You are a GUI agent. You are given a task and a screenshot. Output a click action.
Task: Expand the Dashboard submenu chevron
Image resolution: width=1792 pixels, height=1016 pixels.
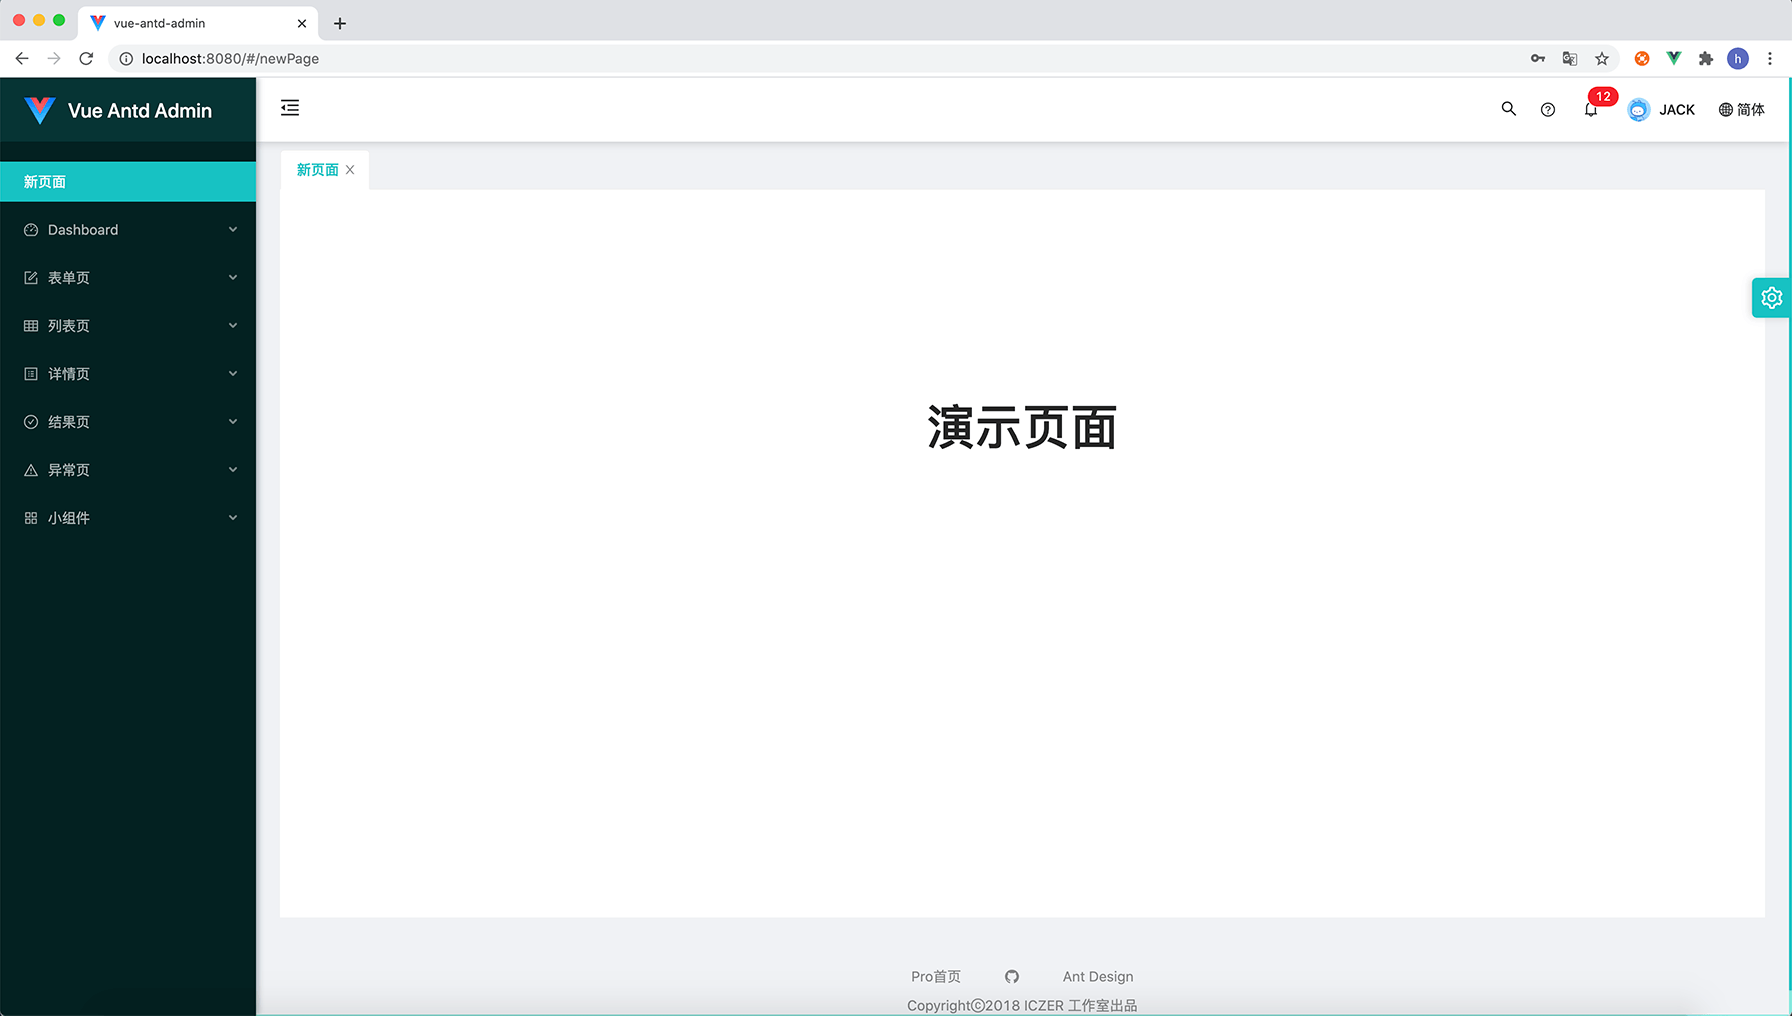(232, 229)
